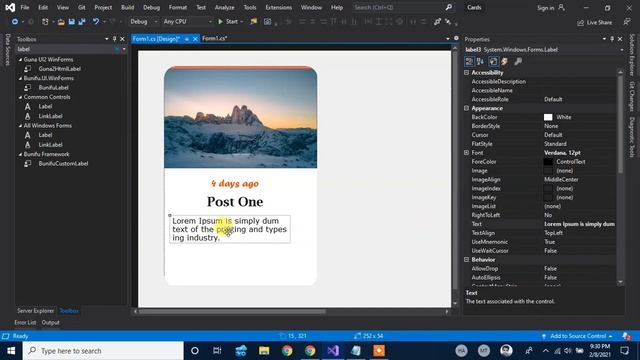Click the Visual Studio logo icon
The width and height of the screenshot is (640, 360).
(10, 7)
